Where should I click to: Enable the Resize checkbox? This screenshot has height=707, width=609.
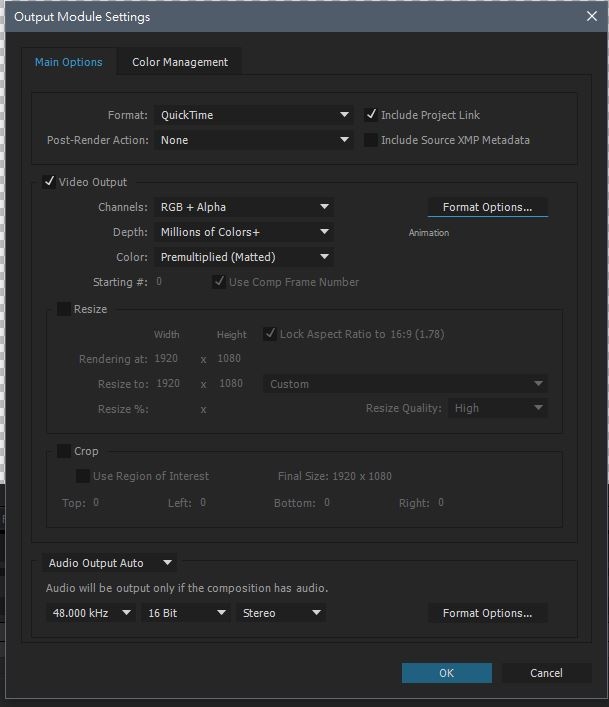[64, 309]
